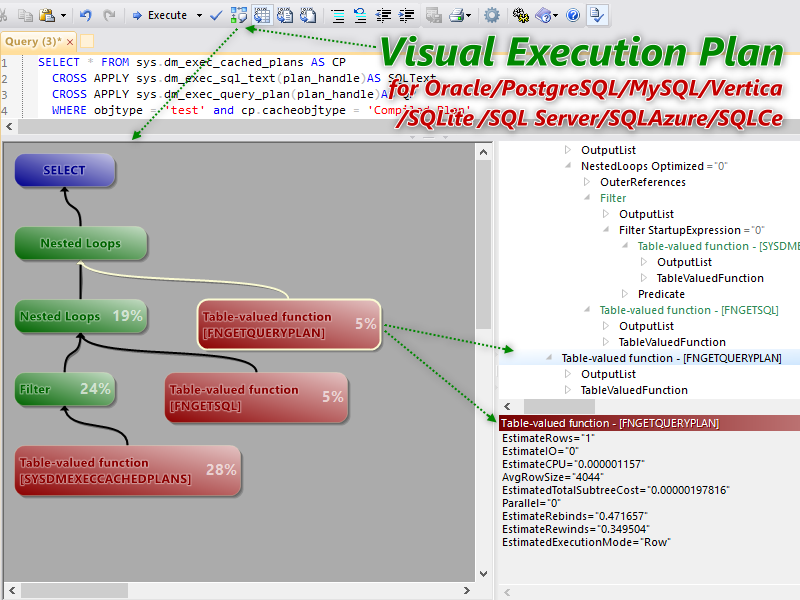The image size is (800, 600).
Task: Click the Redo arrow icon
Action: (109, 15)
